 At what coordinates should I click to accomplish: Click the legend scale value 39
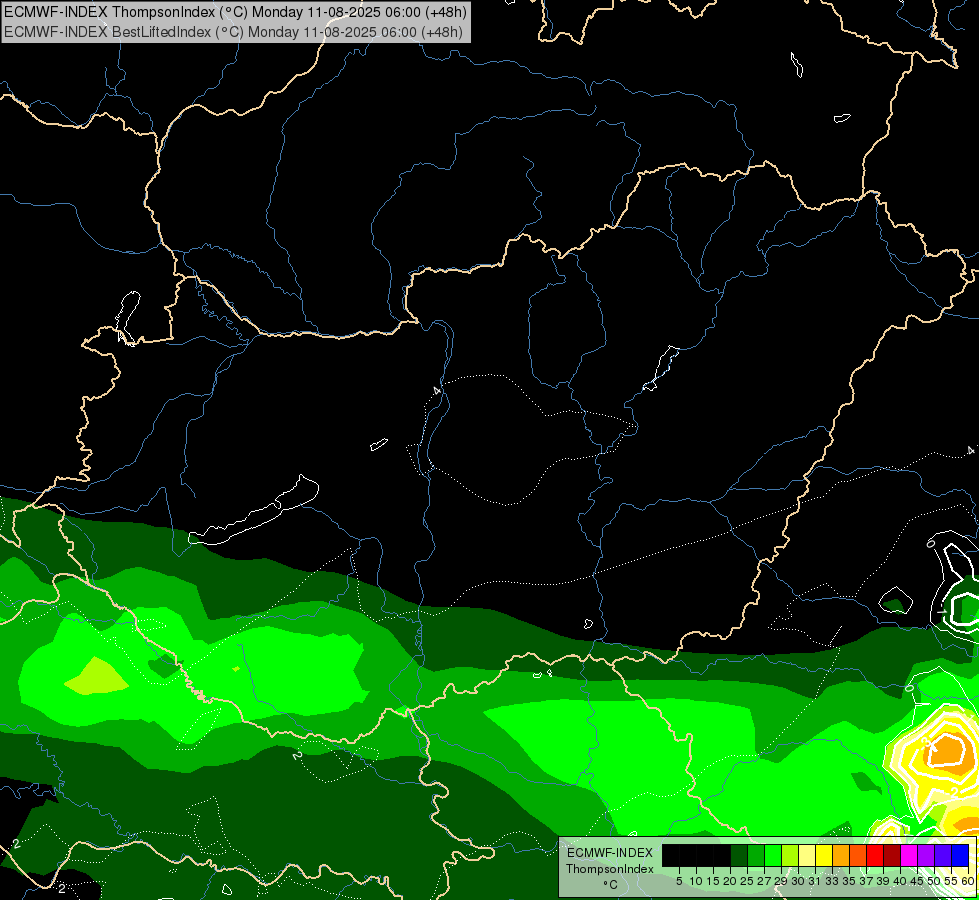[883, 881]
